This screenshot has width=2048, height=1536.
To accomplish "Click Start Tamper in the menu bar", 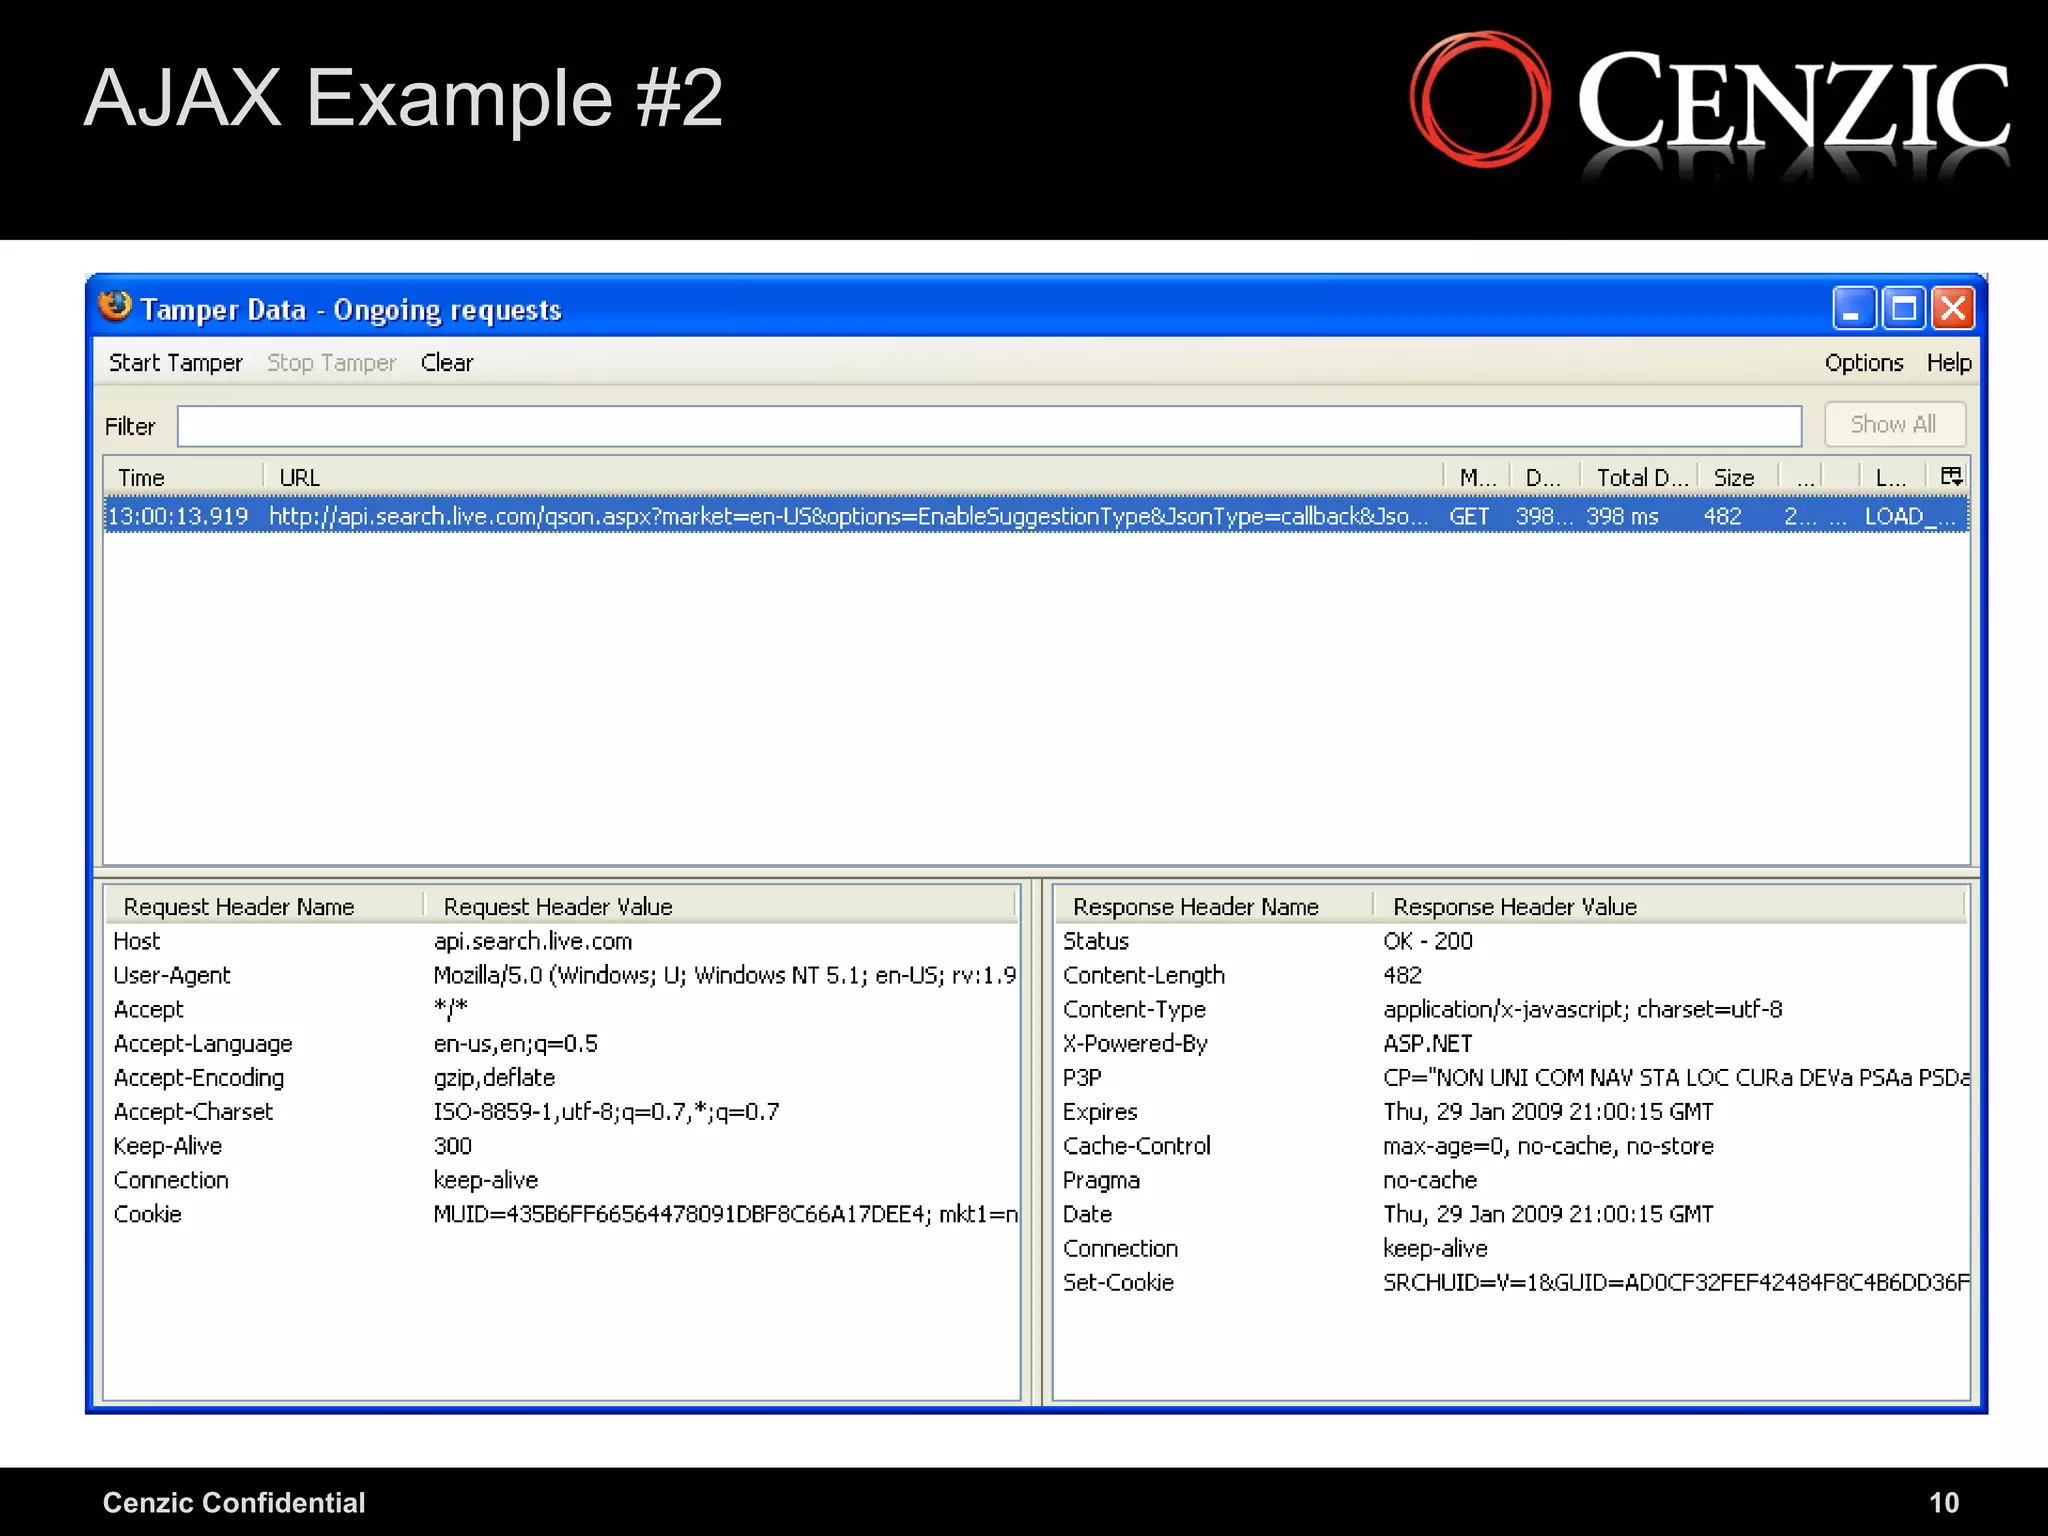I will [x=175, y=363].
